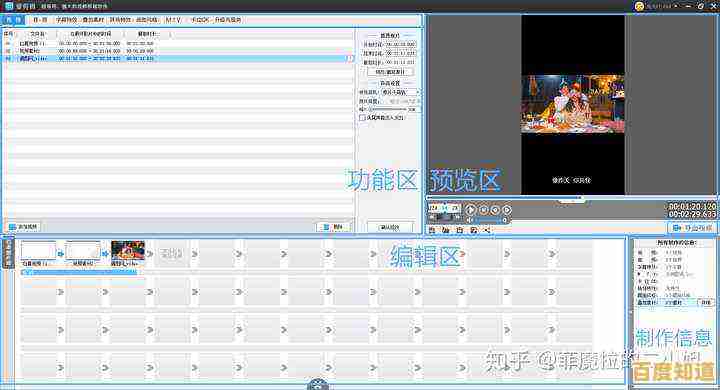Click the collapse button at the bottom center edge
Viewport: 720px width, 390px height.
(317, 384)
